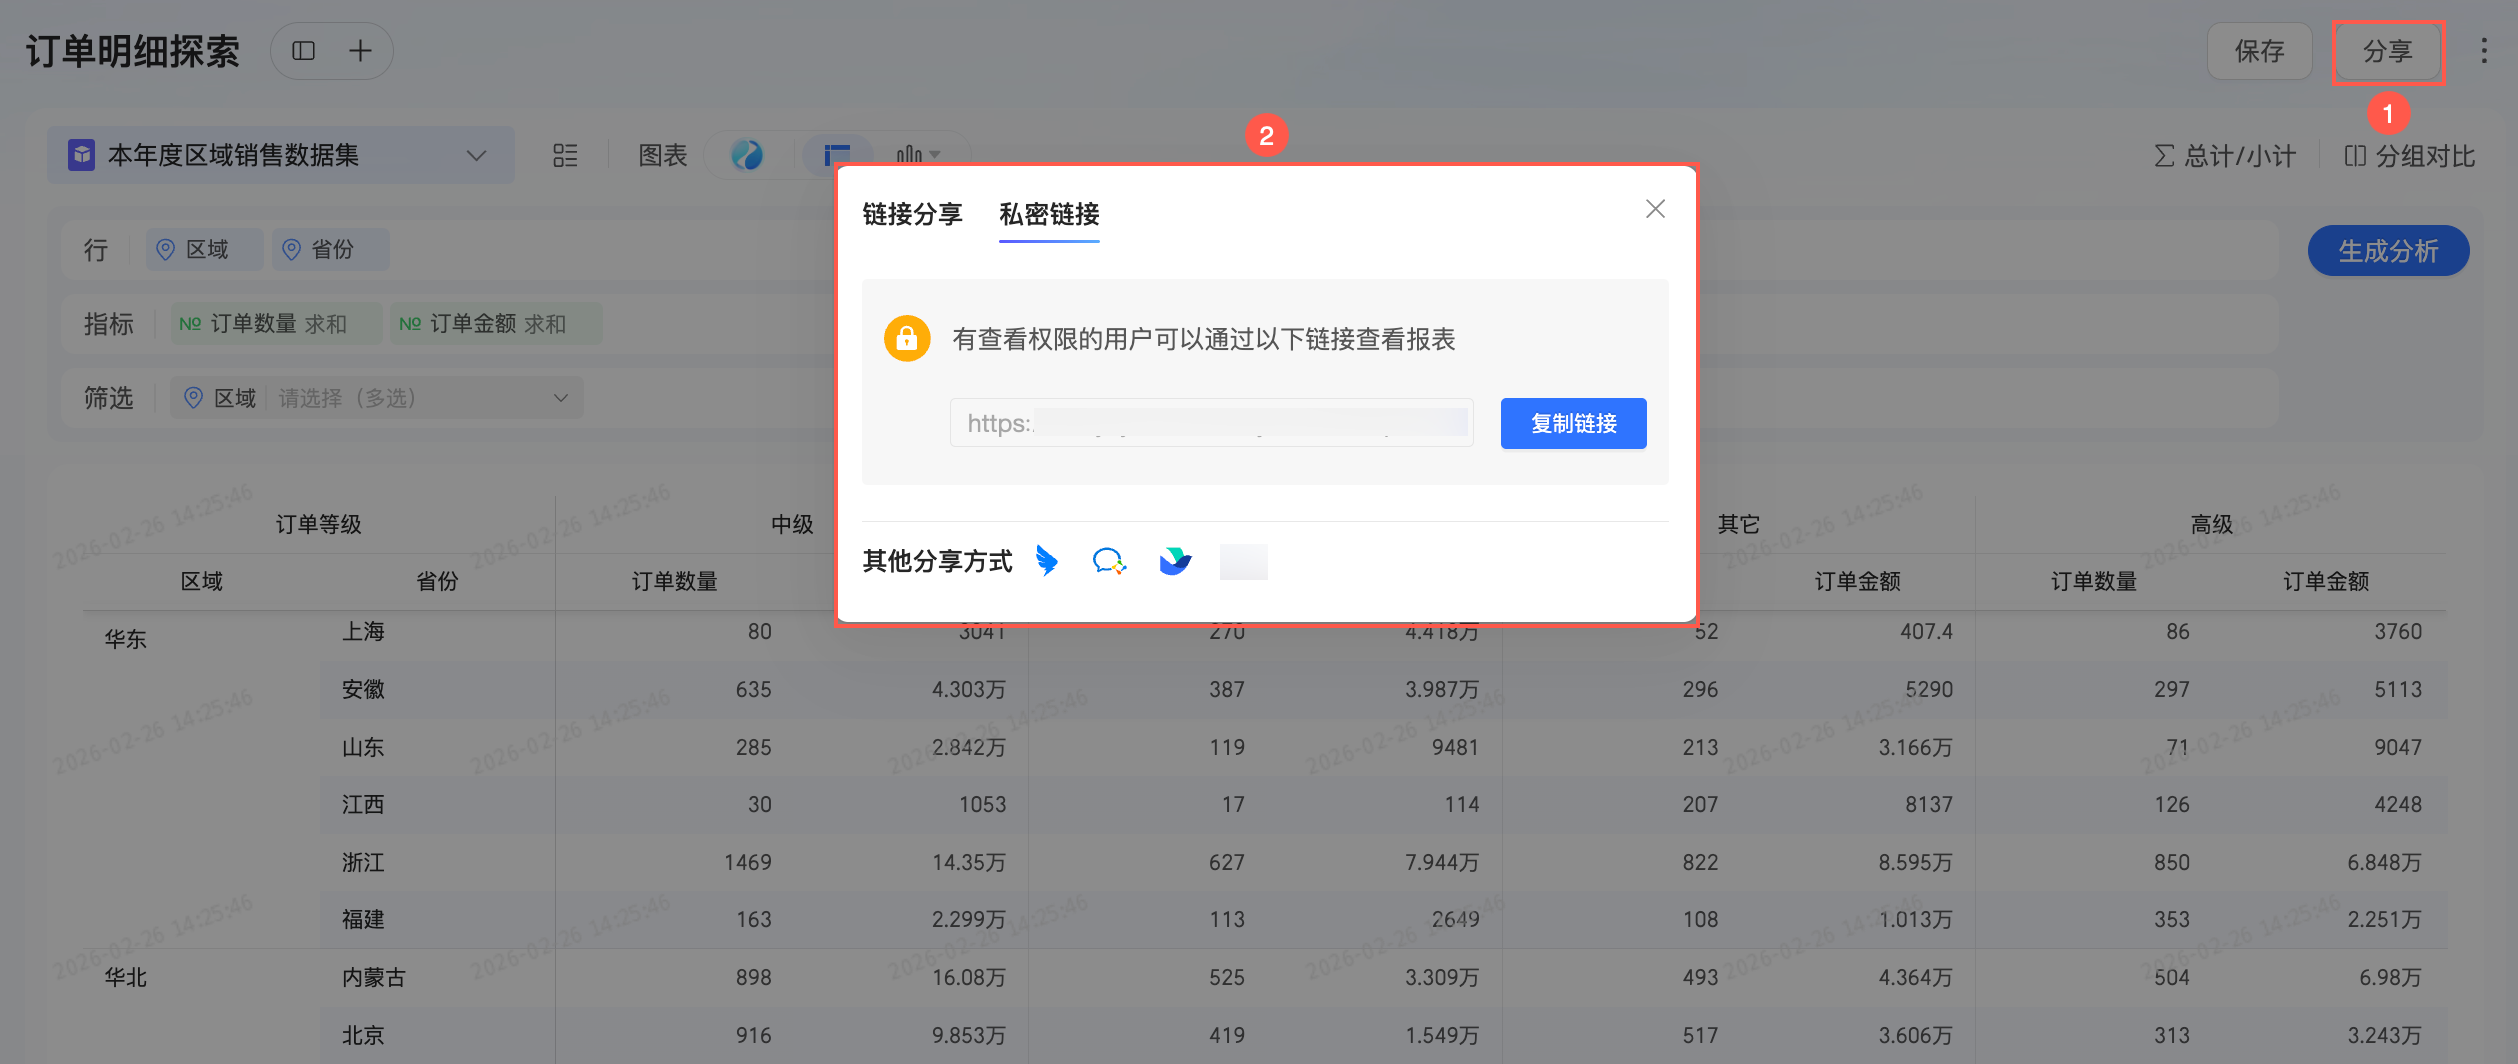
Task: Share via the Feishu bird icon
Action: coord(1175,561)
